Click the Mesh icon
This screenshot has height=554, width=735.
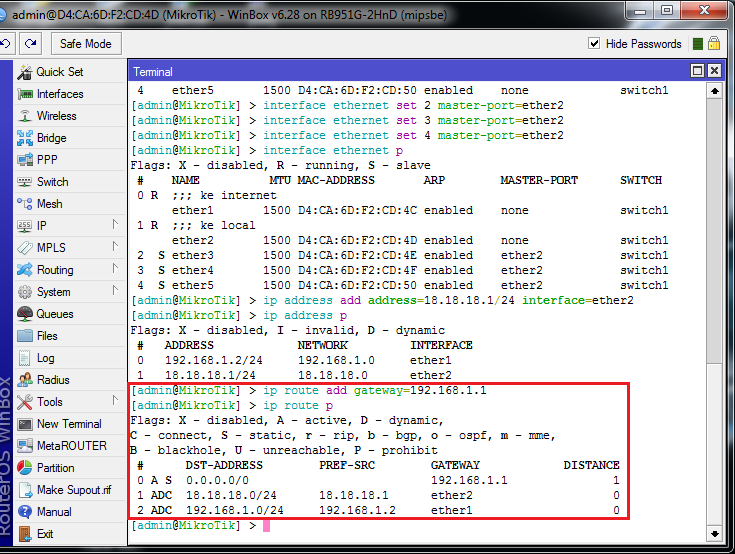[x=25, y=204]
